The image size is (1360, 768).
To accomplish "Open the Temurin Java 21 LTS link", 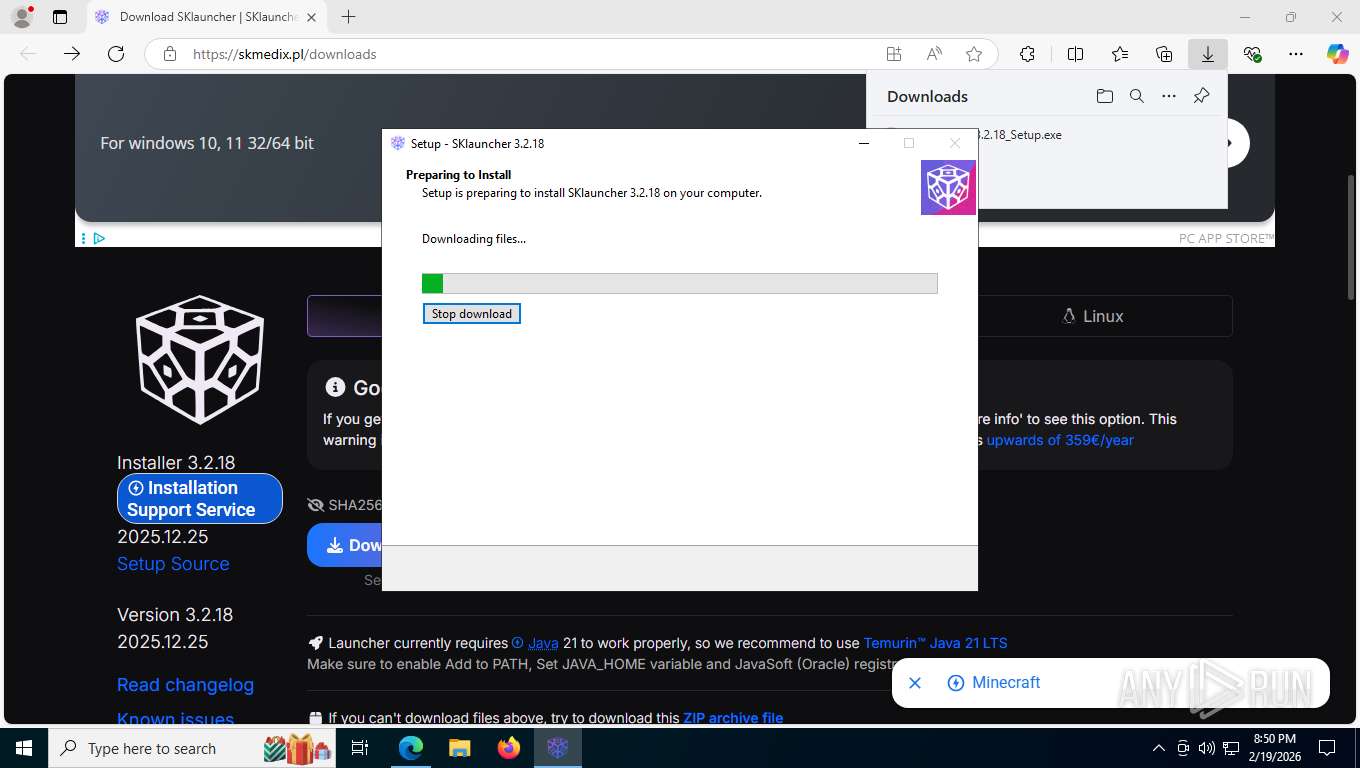I will point(935,643).
